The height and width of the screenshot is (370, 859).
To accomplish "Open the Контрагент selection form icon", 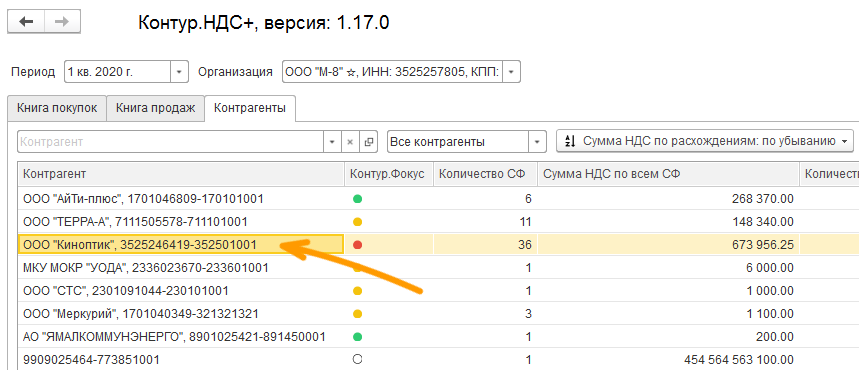I will [369, 142].
